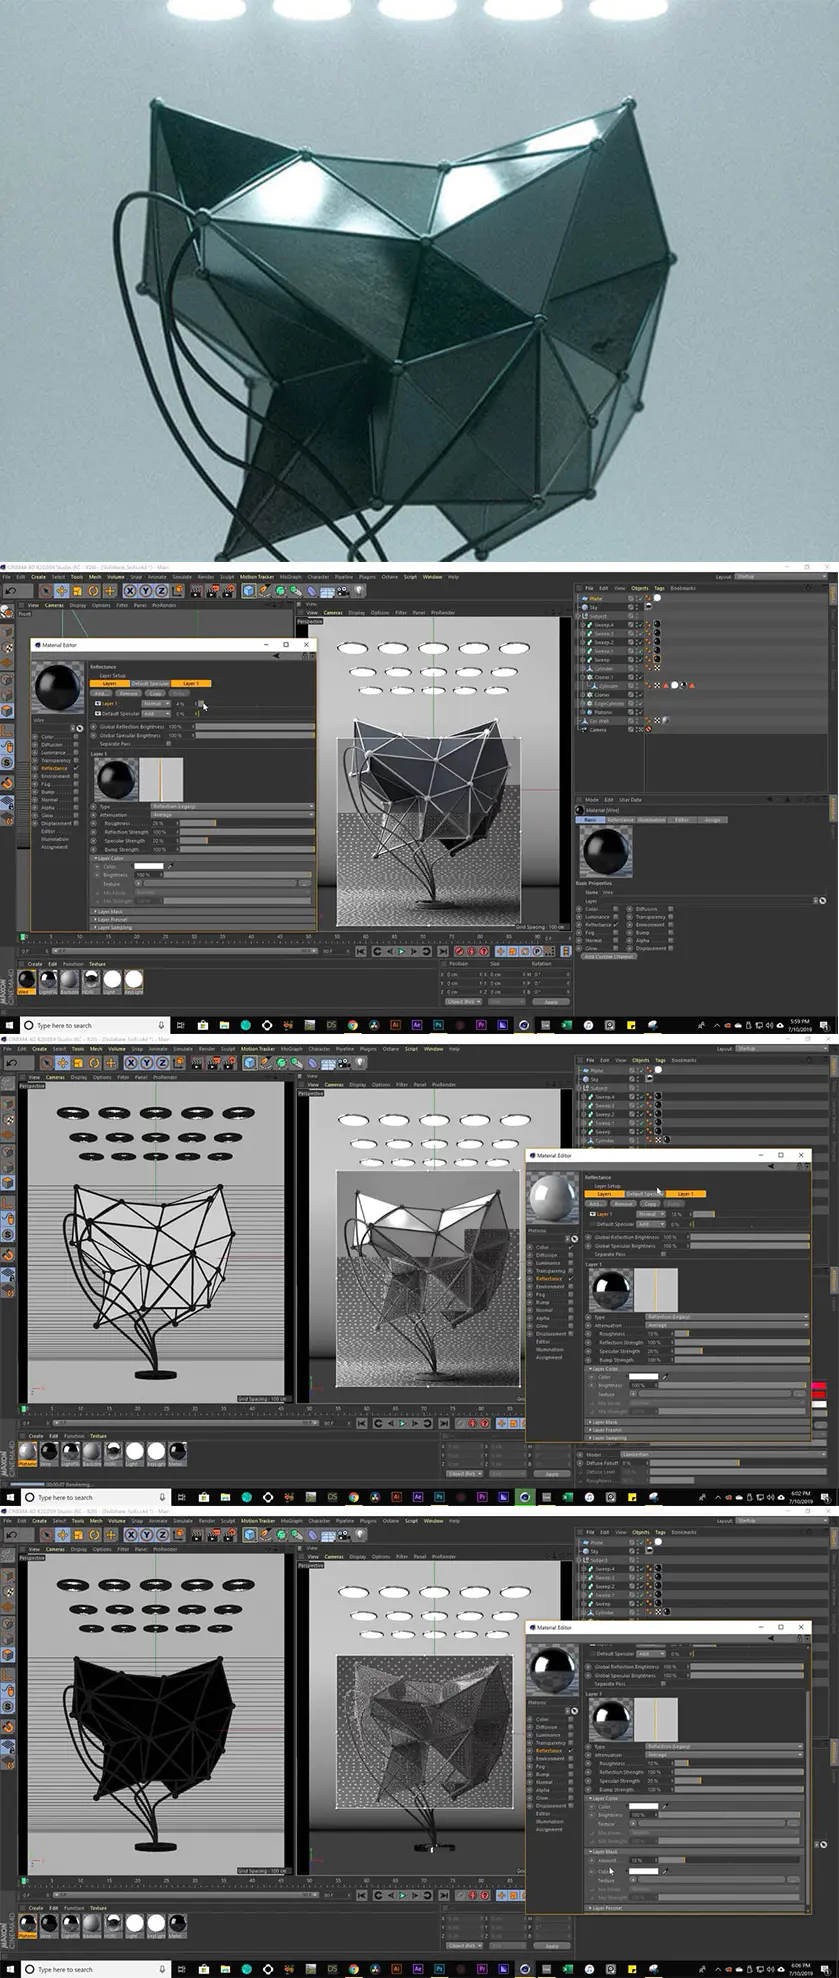Open the Type dropdown in the top Material Editor

pyautogui.click(x=233, y=806)
